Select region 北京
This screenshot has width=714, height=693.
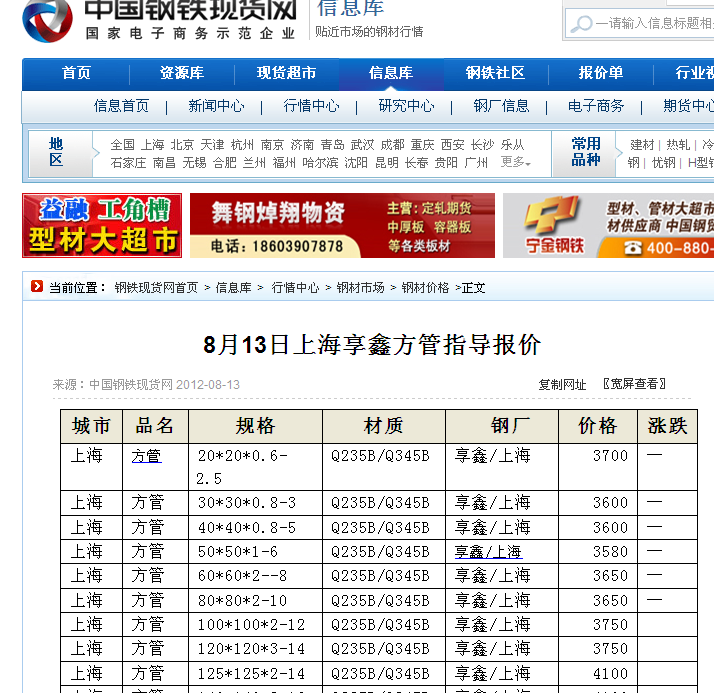[182, 145]
